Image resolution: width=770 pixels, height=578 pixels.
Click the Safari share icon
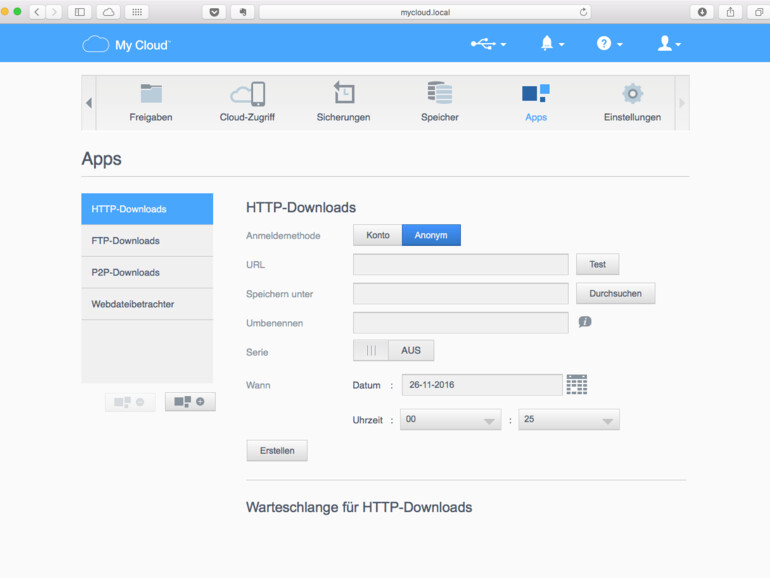click(x=730, y=12)
